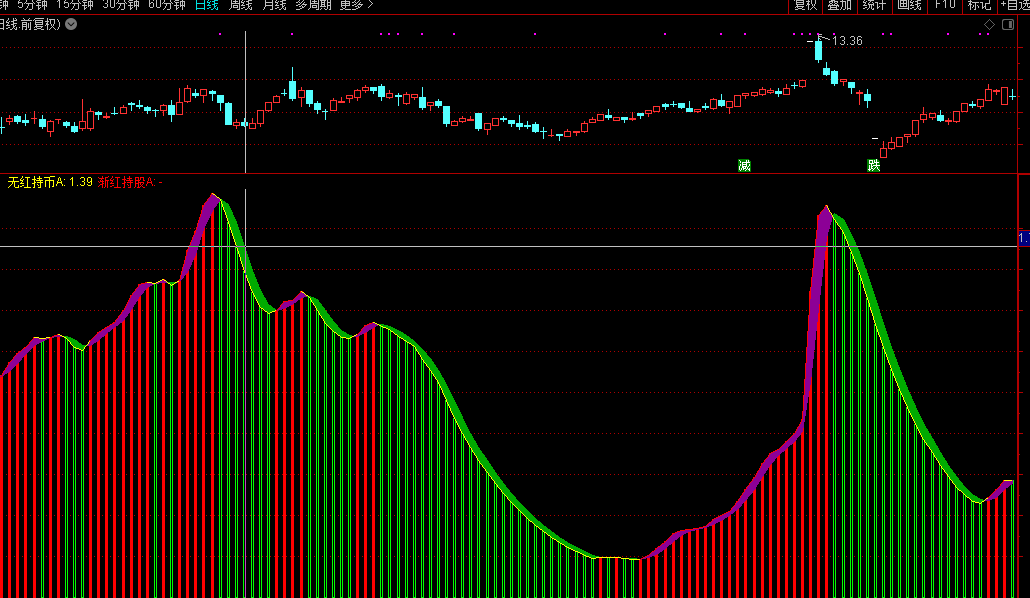Click the 统计 statistics button
The height and width of the screenshot is (598, 1030).
coord(874,5)
